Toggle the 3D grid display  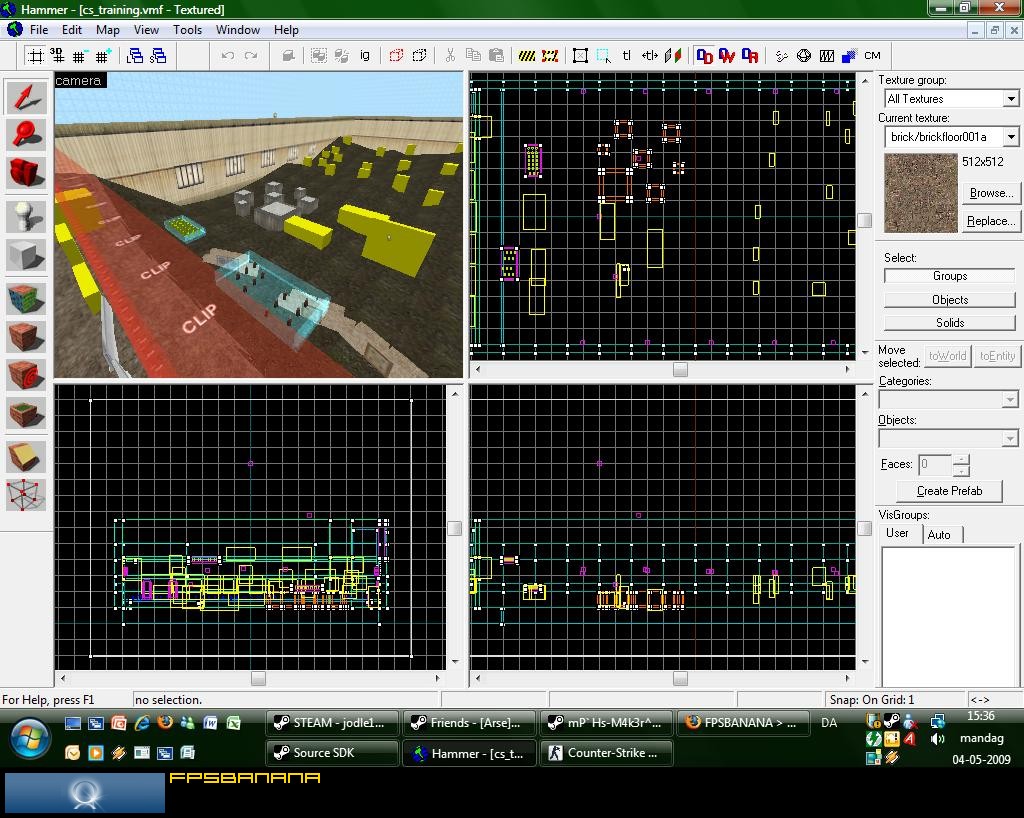57,56
